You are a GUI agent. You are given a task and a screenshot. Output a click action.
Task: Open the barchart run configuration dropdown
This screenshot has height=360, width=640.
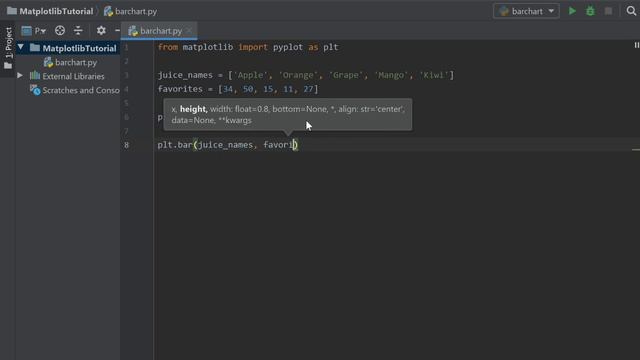[x=526, y=11]
